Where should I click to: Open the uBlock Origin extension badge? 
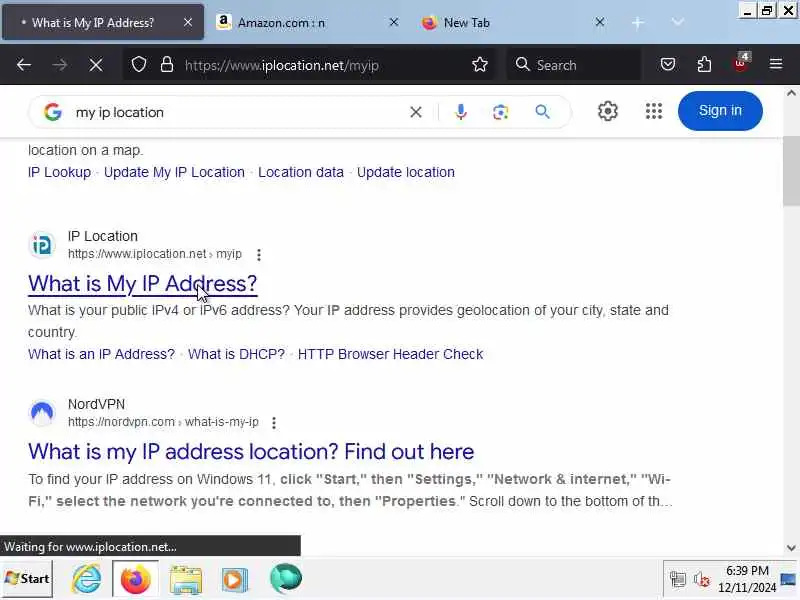coord(741,63)
